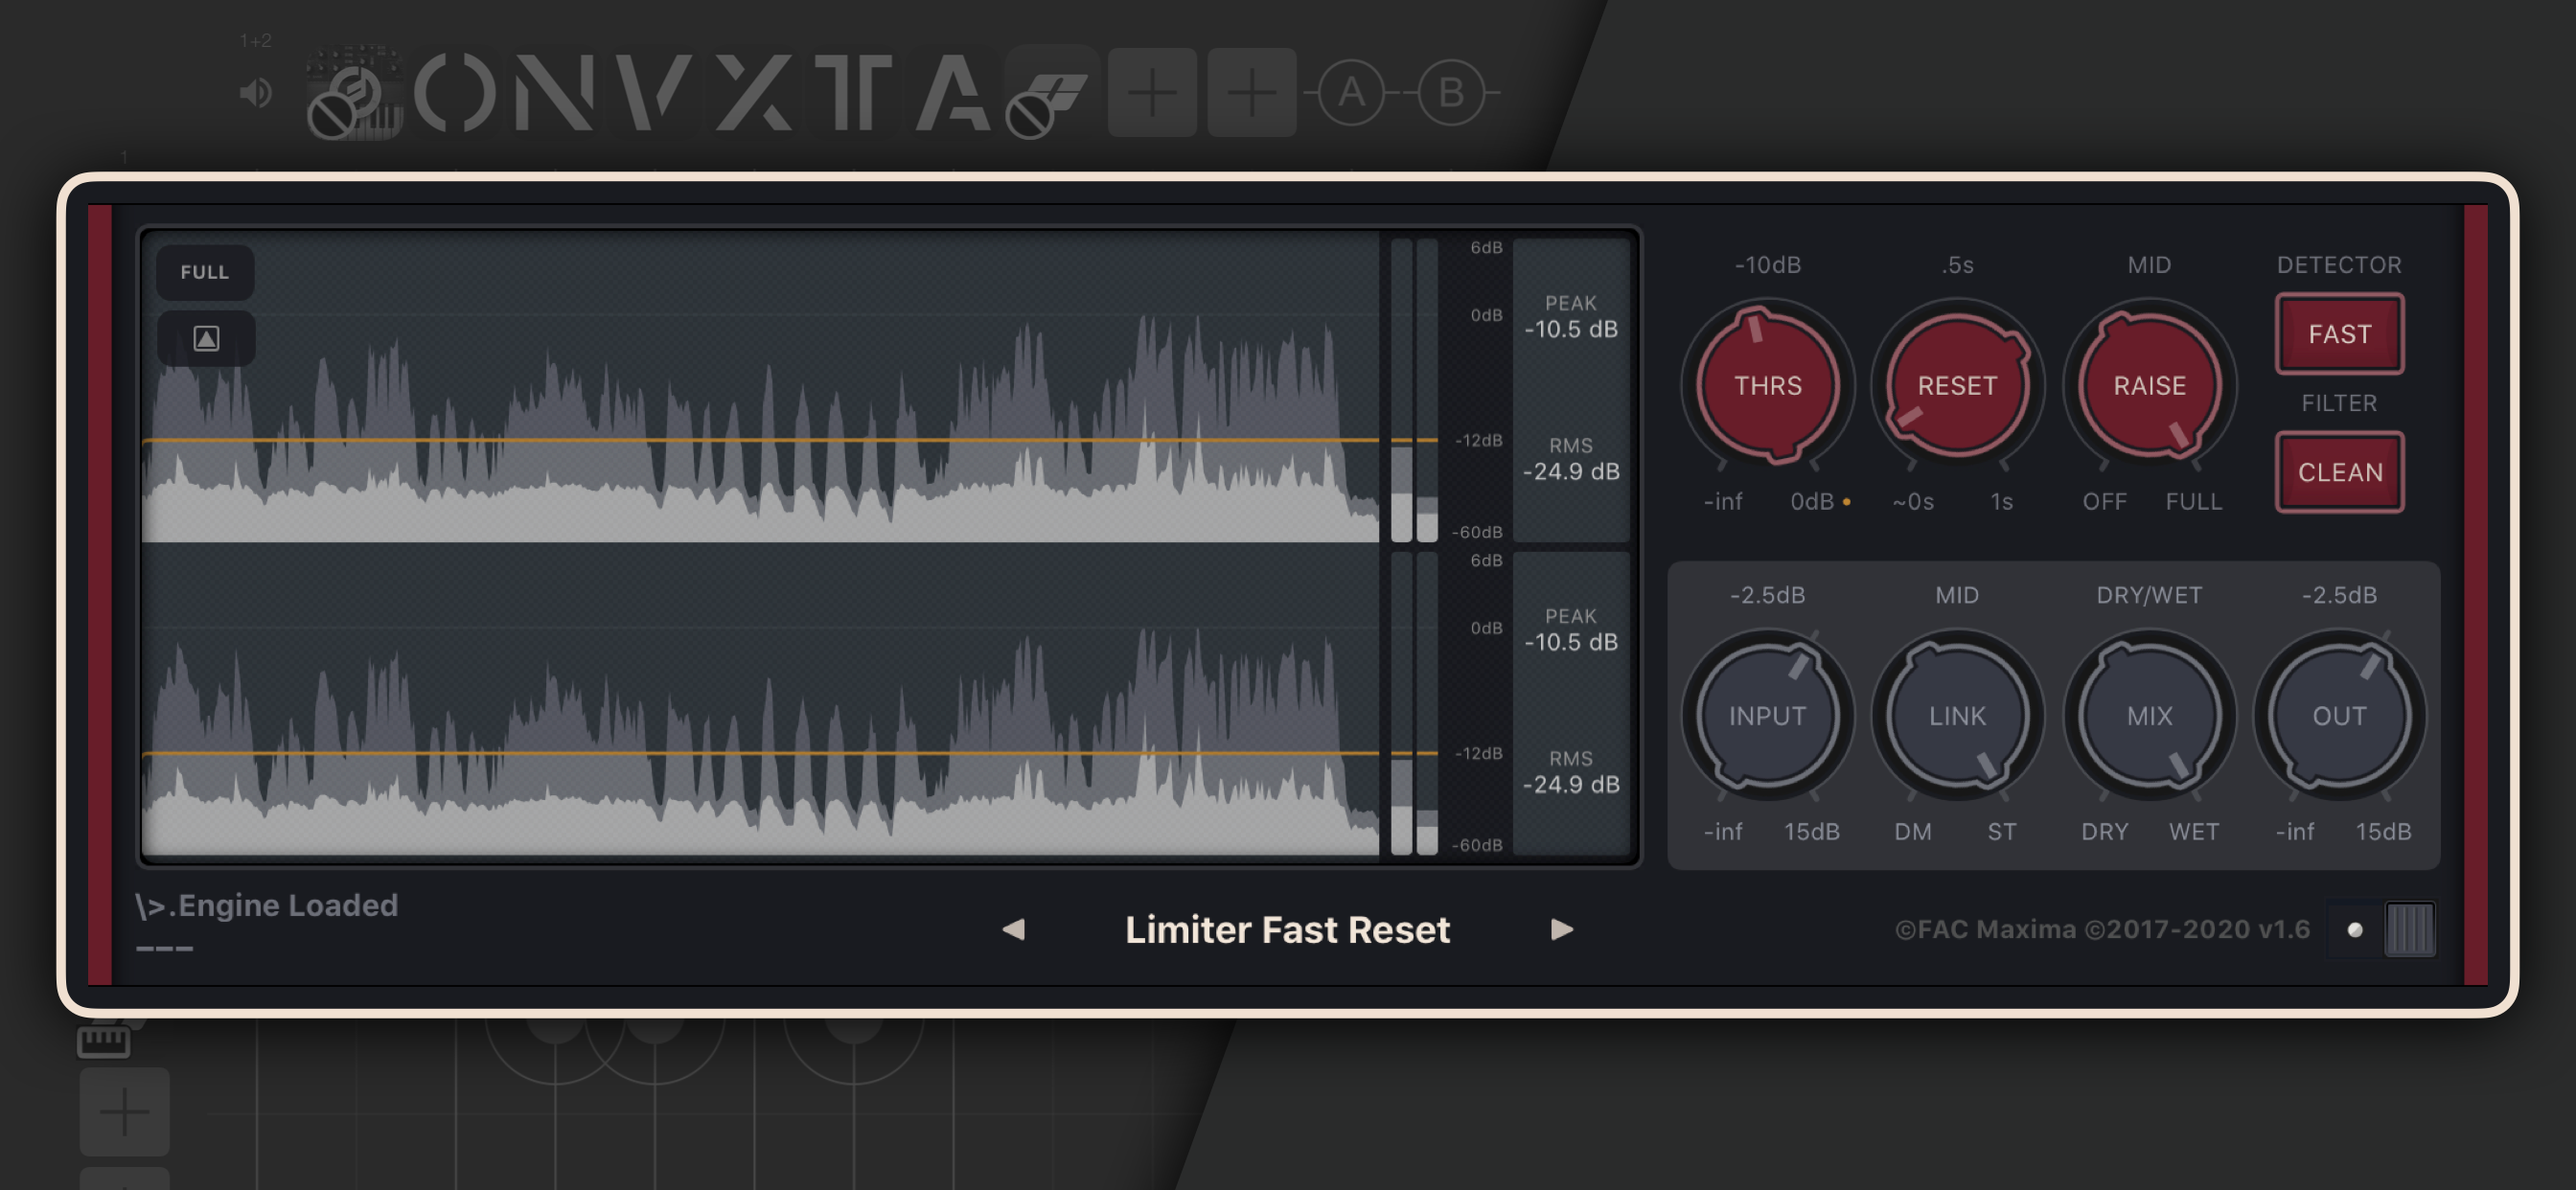Toggle the FAST detector button
The image size is (2576, 1190).
tap(2339, 334)
